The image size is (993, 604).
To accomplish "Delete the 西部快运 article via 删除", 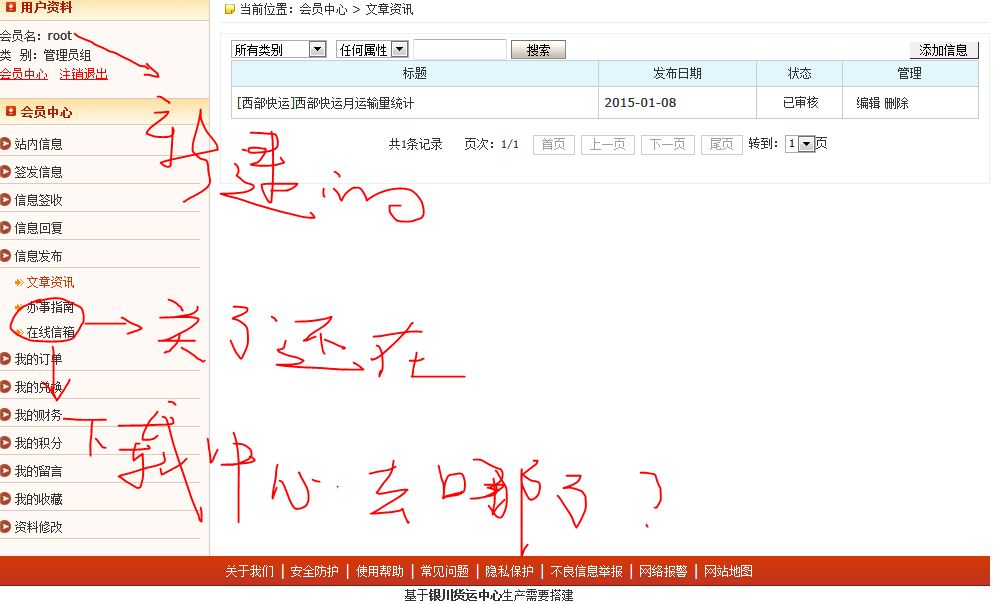I will point(896,103).
